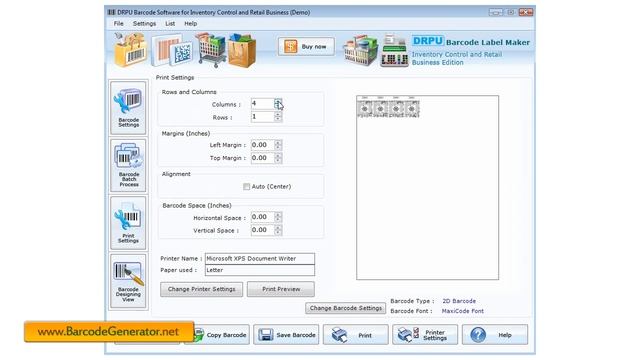Image resolution: width=640 pixels, height=360 pixels.
Task: Click Change Printer Settings button
Action: click(202, 289)
